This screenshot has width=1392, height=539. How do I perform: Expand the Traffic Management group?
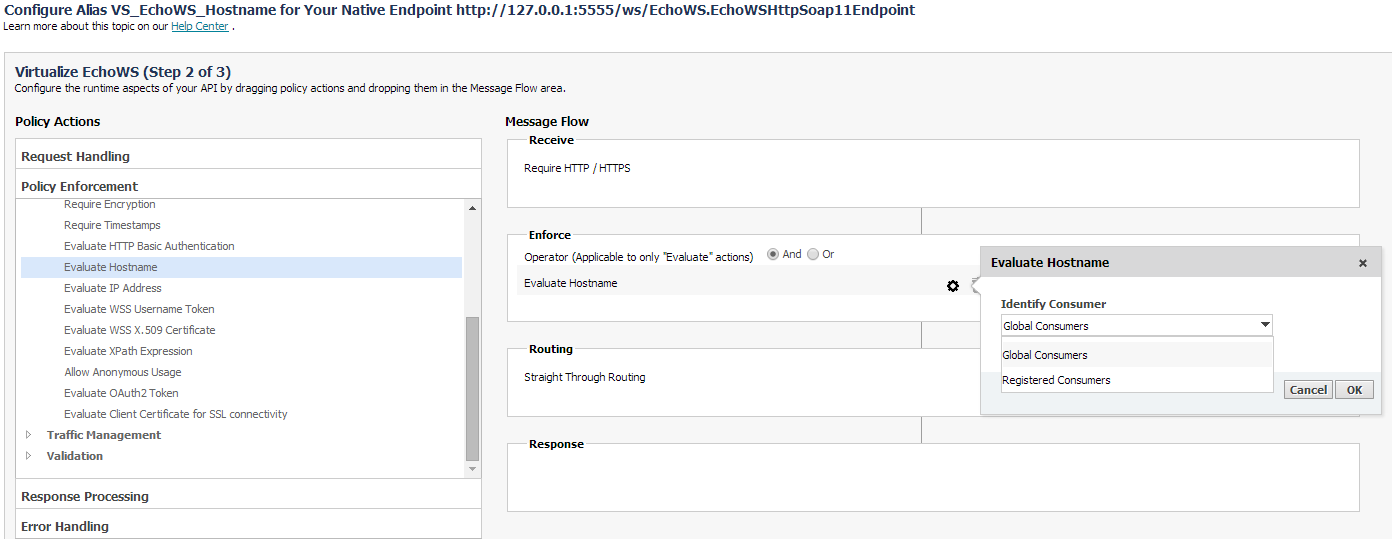click(28, 435)
